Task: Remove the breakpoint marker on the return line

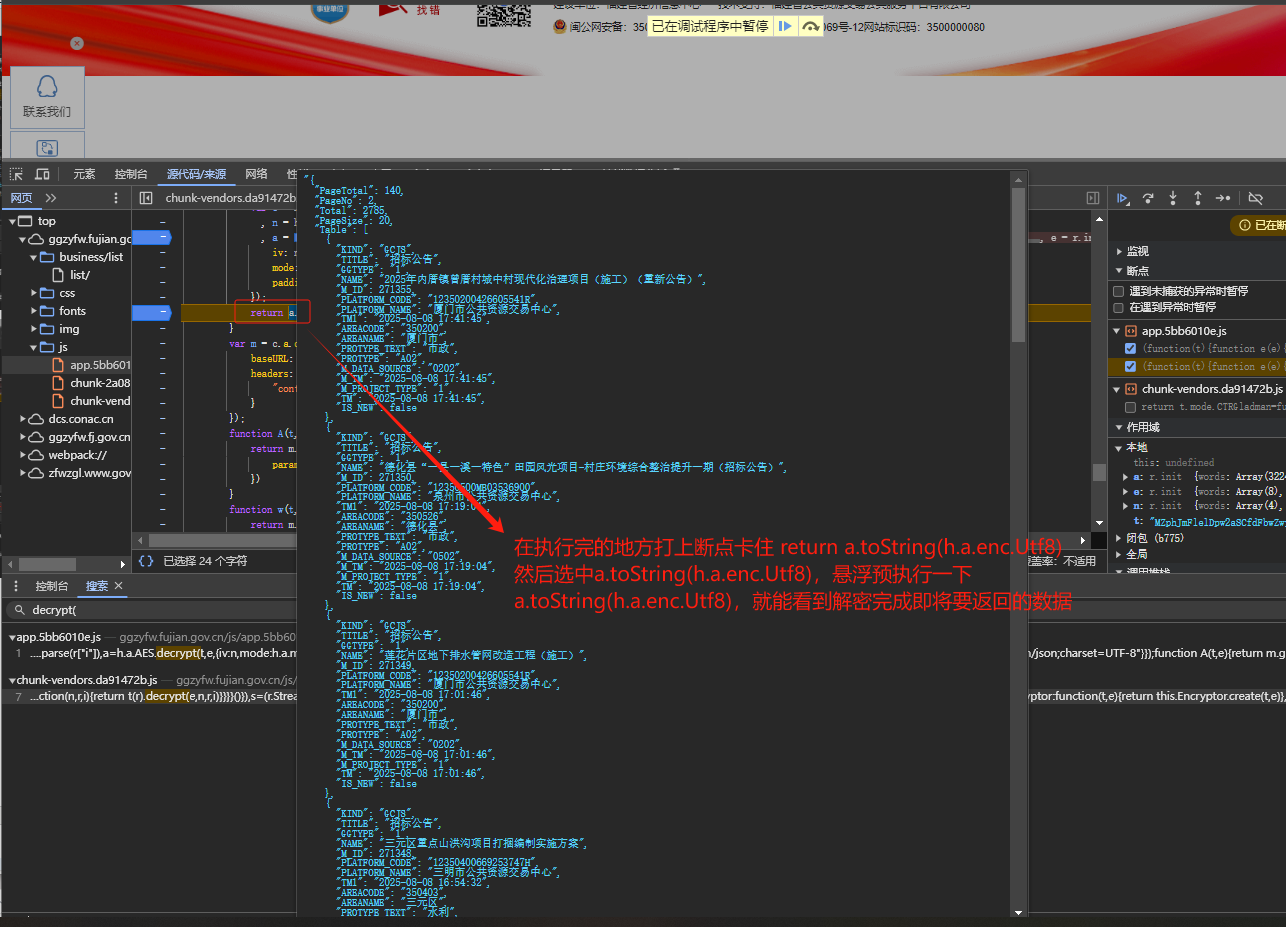Action: pyautogui.click(x=151, y=313)
